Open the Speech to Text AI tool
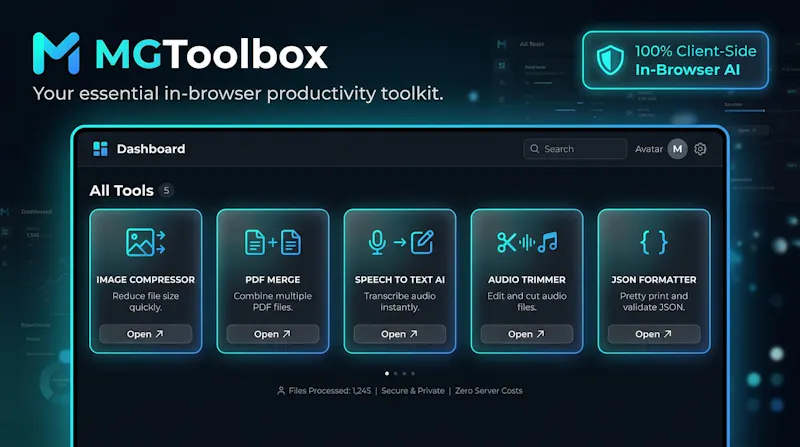Image resolution: width=800 pixels, height=447 pixels. [x=399, y=334]
